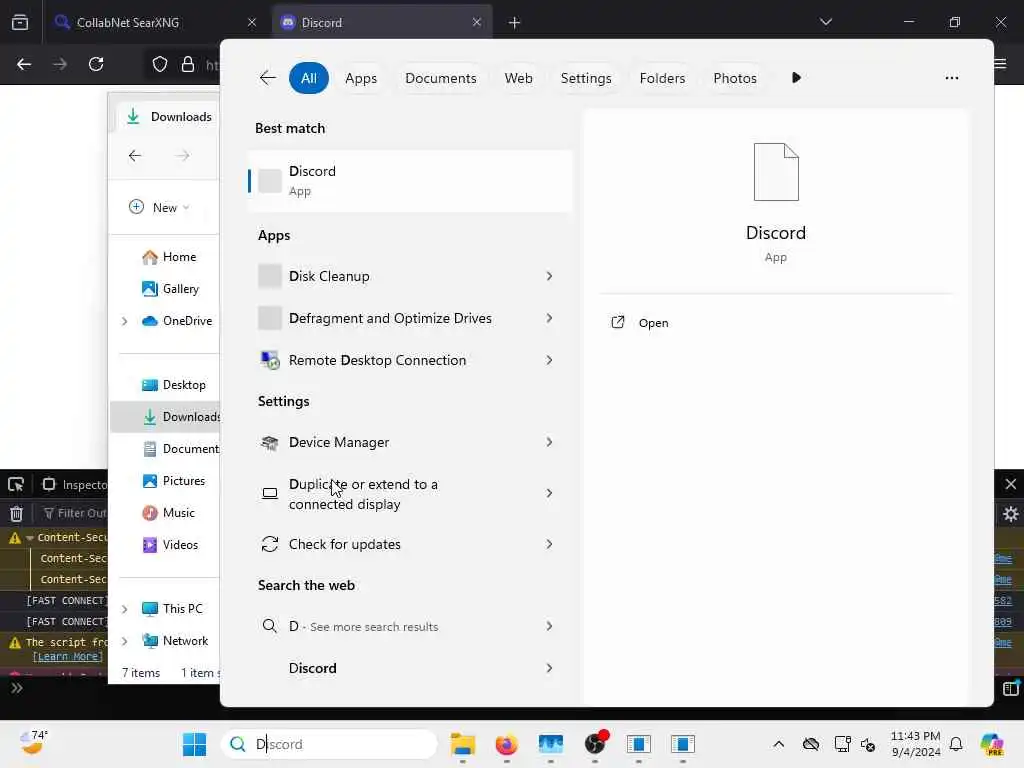Click Device Manager settings icon
Screen dimensions: 1024x768
(270, 442)
